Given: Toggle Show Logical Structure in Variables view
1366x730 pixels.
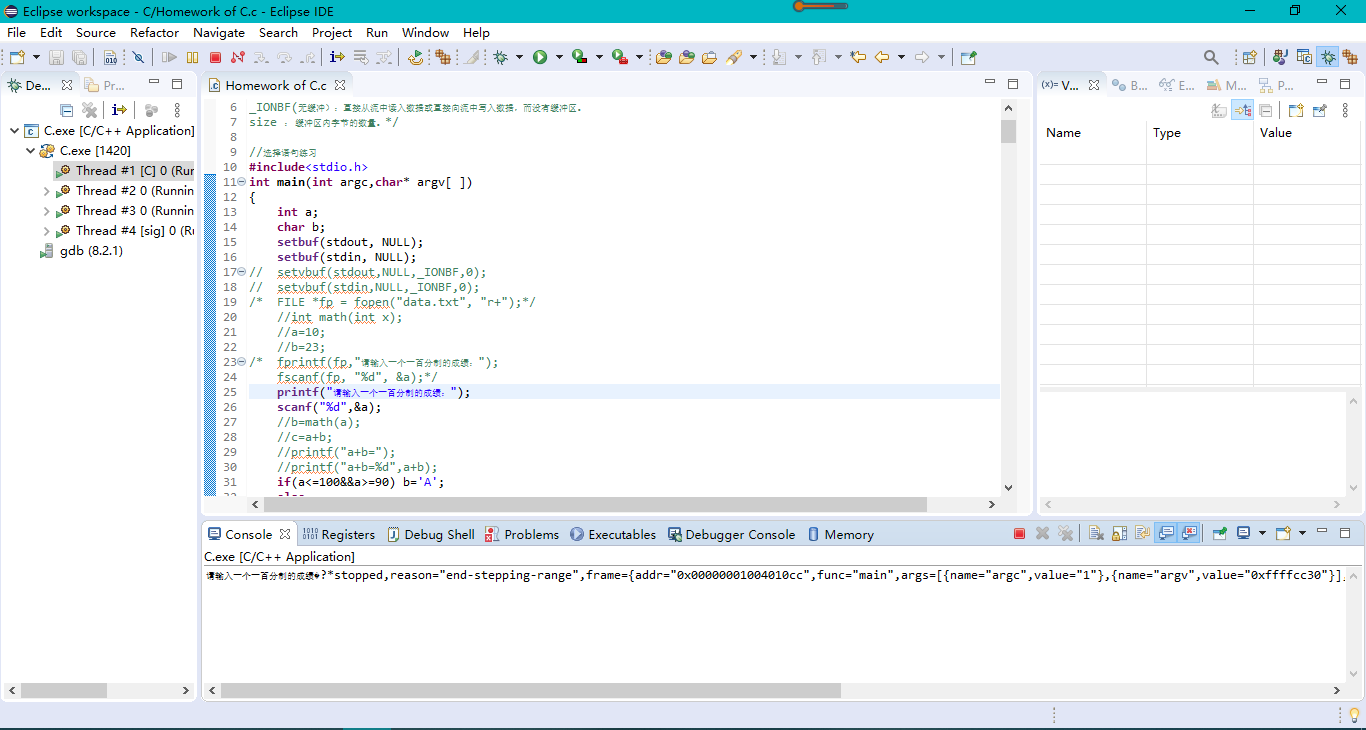Looking at the screenshot, I should tap(1242, 110).
